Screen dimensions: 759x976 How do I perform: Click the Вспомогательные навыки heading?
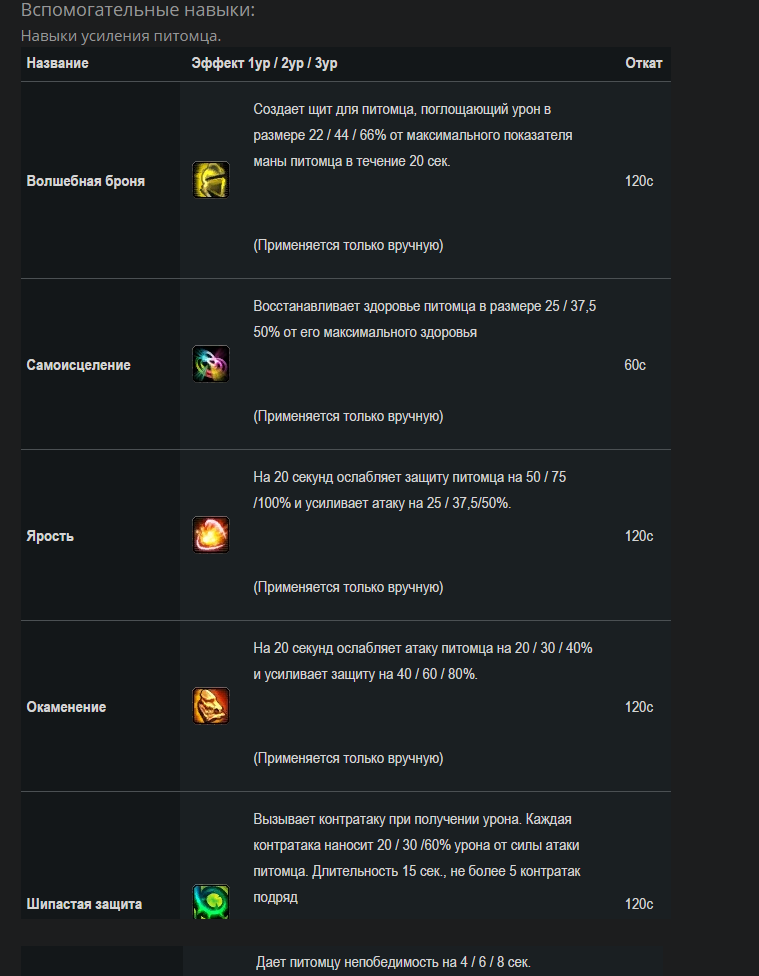click(138, 10)
